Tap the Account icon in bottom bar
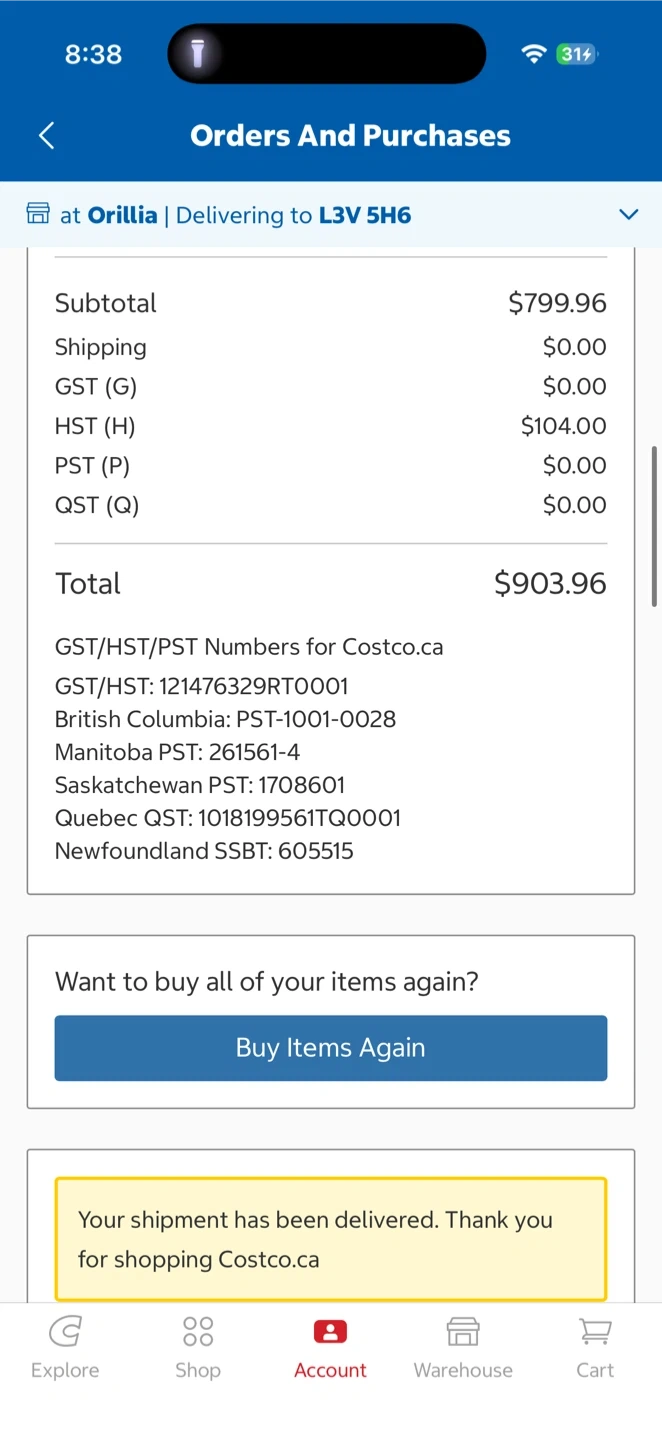This screenshot has width=662, height=1440. pos(330,1333)
